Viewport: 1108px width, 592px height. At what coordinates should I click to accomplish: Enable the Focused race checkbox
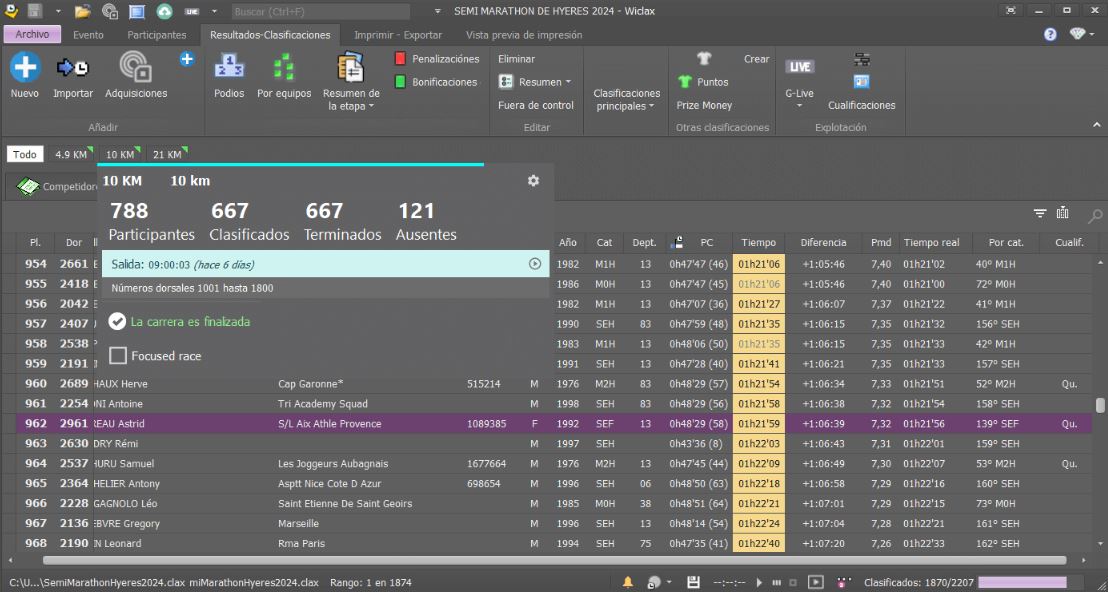tap(118, 356)
